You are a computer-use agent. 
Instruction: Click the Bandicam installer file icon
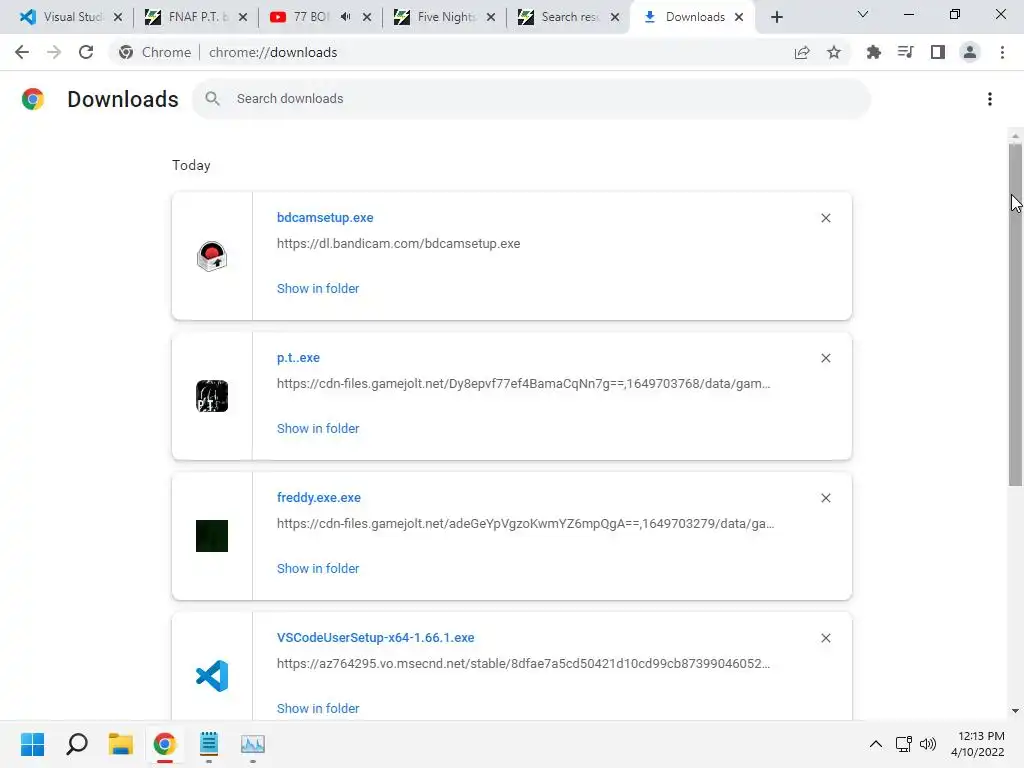pos(212,256)
